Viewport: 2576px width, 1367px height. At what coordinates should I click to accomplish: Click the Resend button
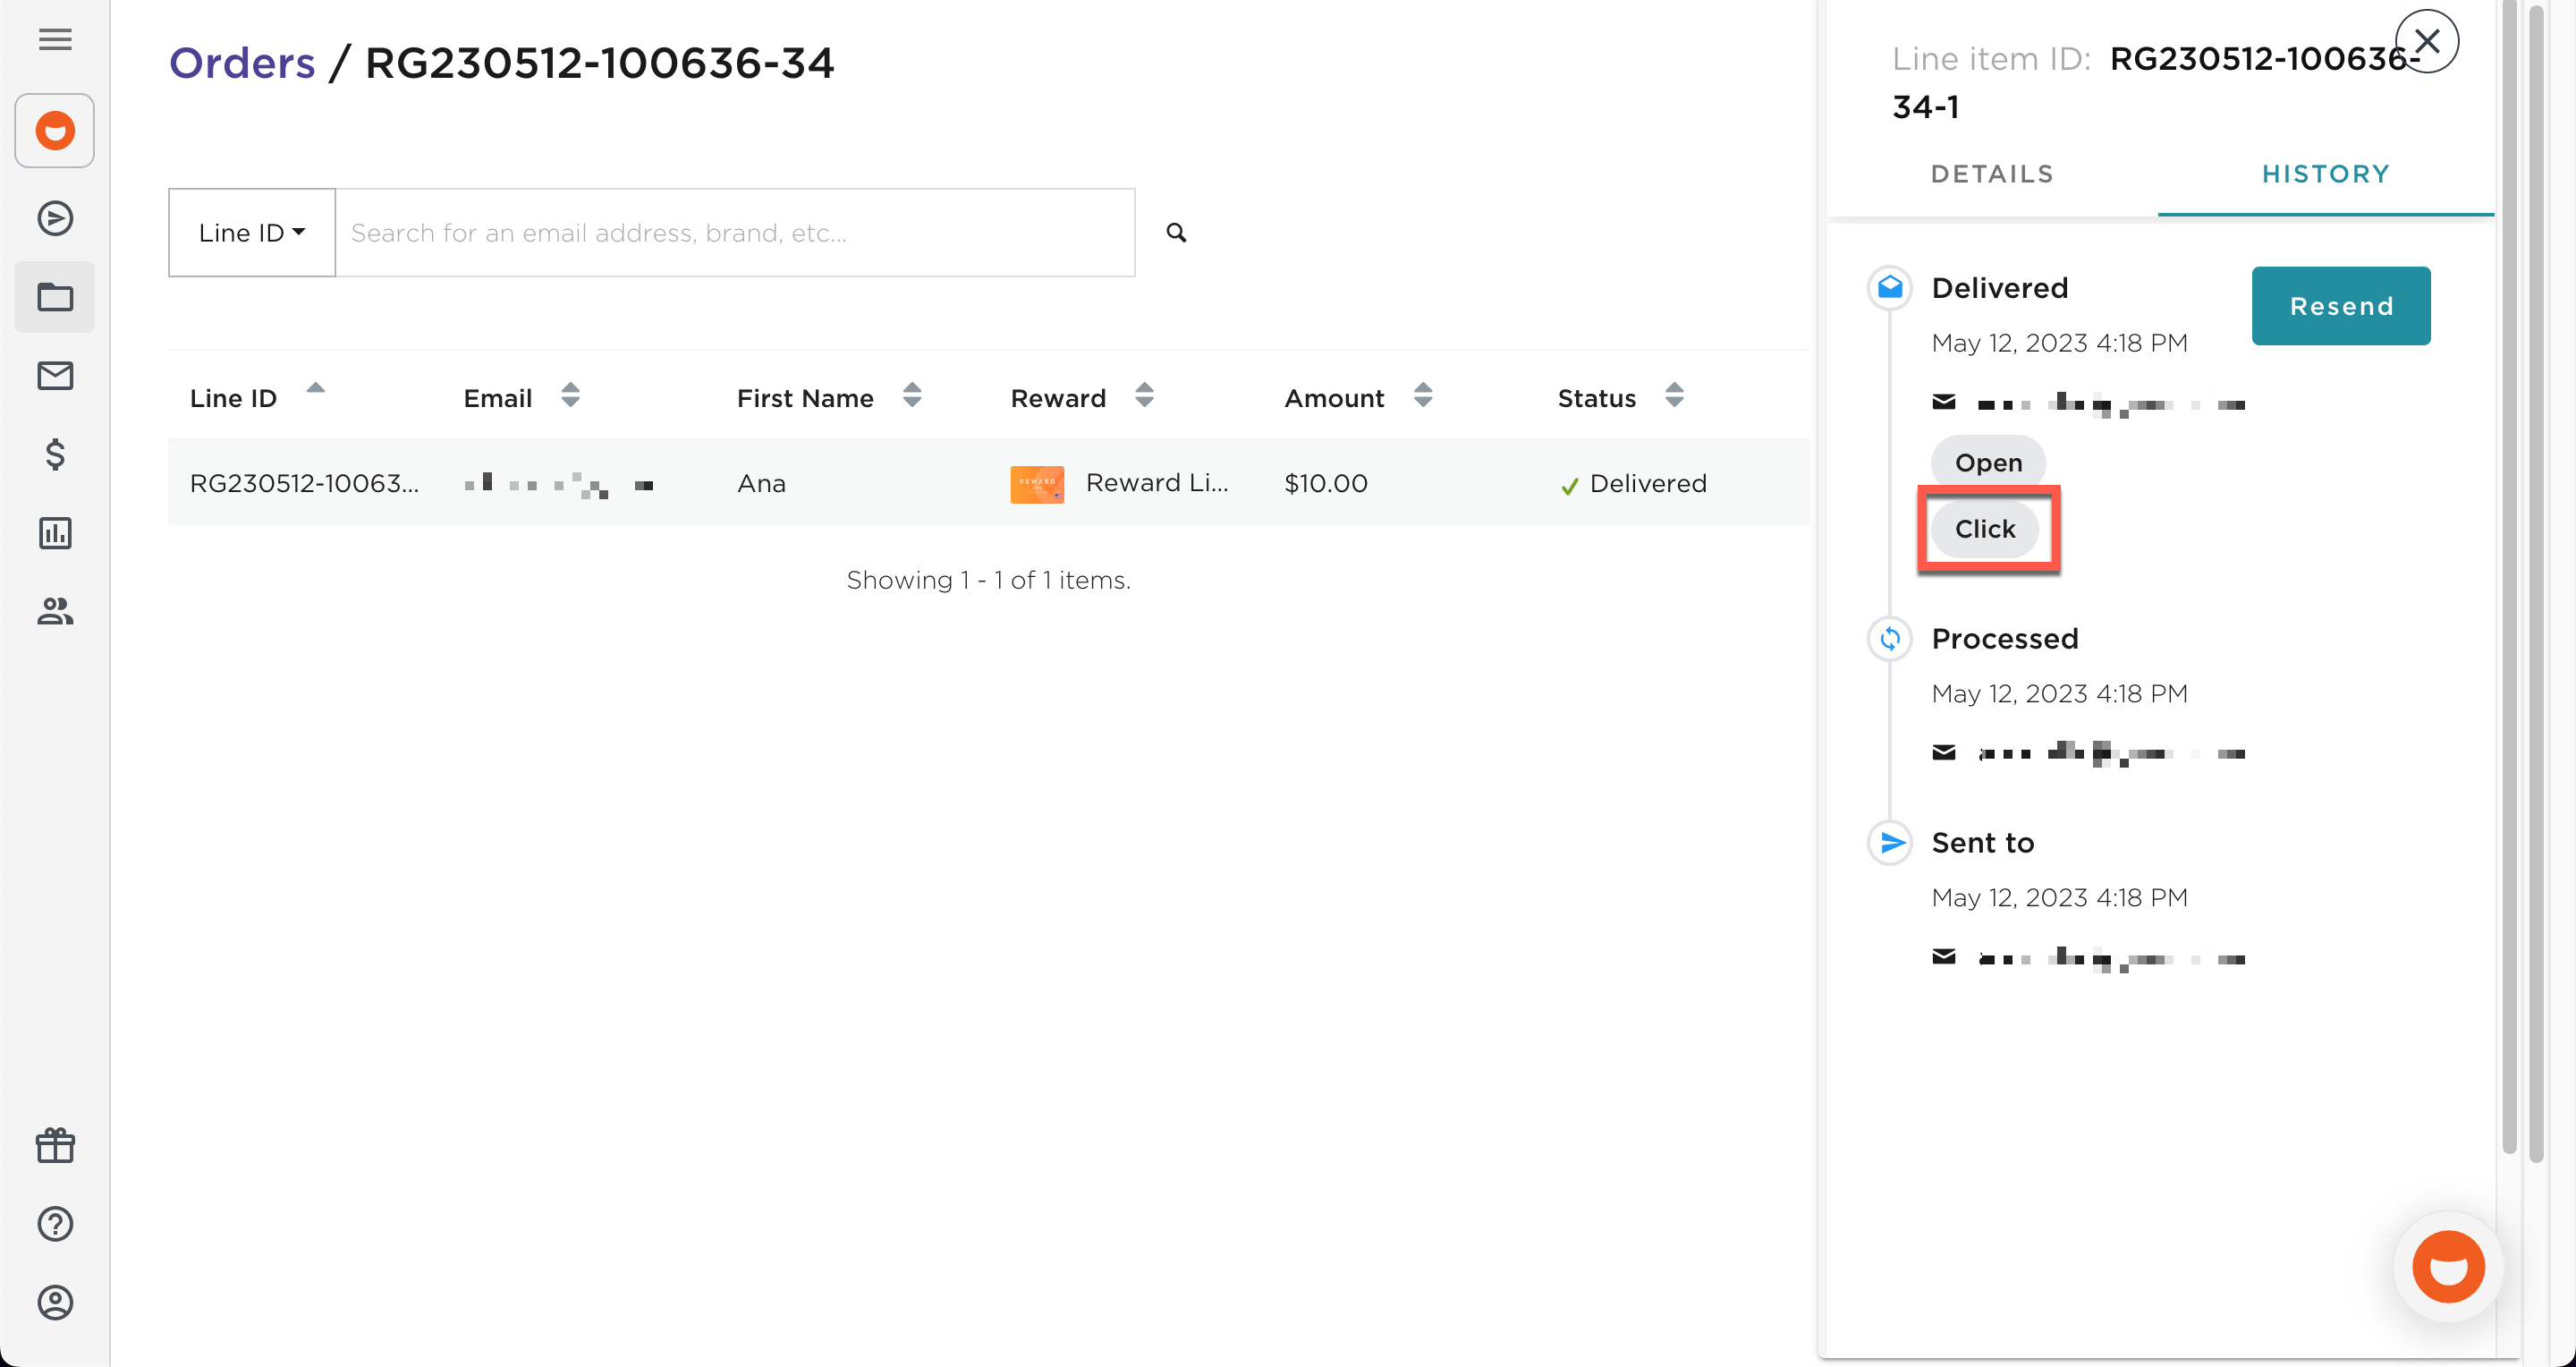[x=2341, y=305]
